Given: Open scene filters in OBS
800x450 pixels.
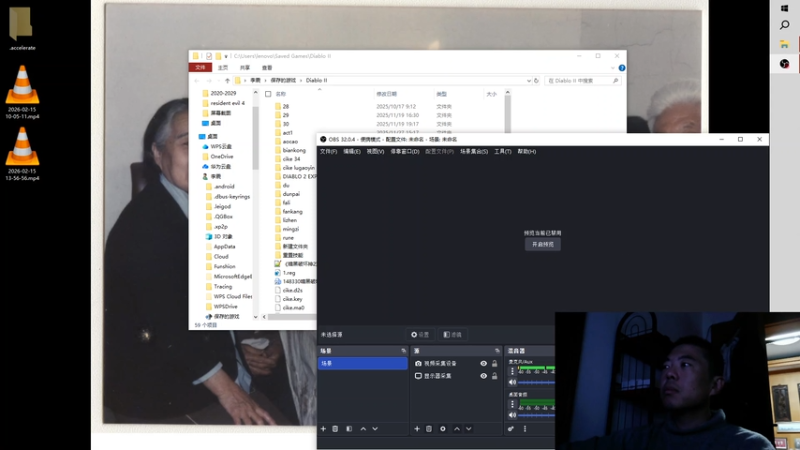Looking at the screenshot, I should (349, 429).
